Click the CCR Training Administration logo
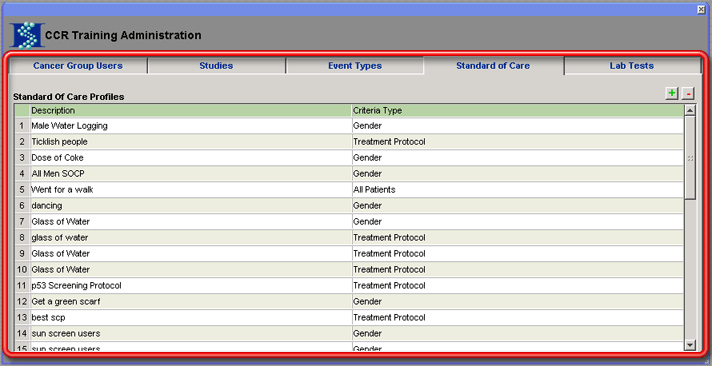The width and height of the screenshot is (712, 366). (27, 35)
